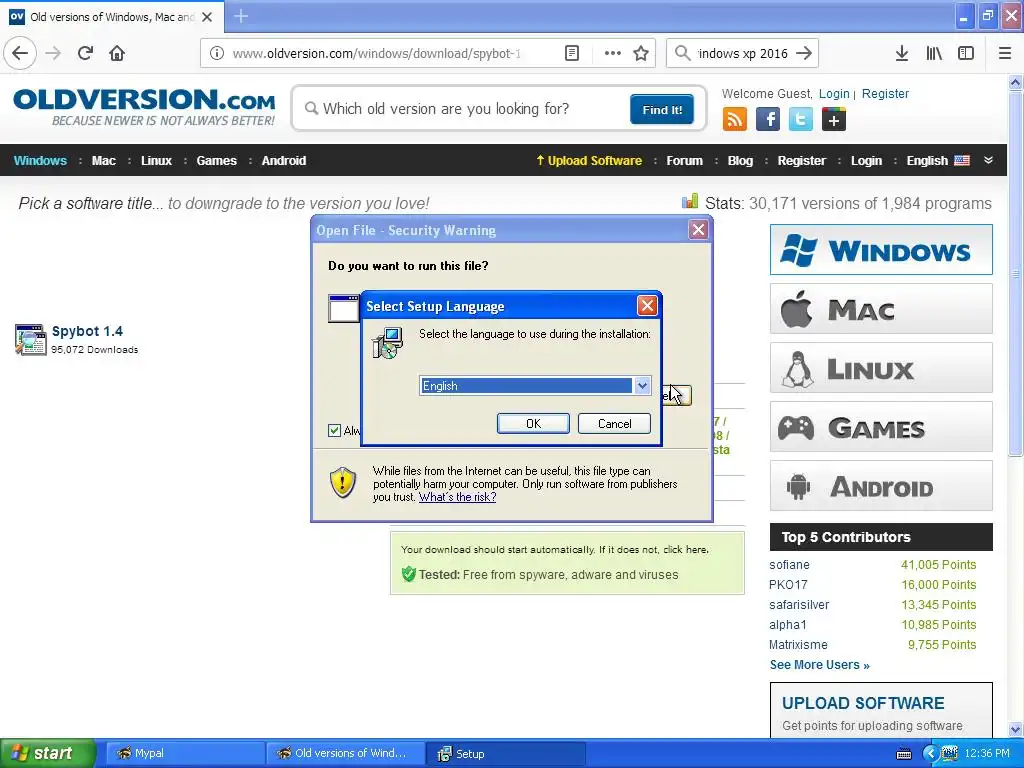Viewport: 1024px width, 768px height.
Task: Expand the double chevron beside English flag
Action: click(x=988, y=160)
